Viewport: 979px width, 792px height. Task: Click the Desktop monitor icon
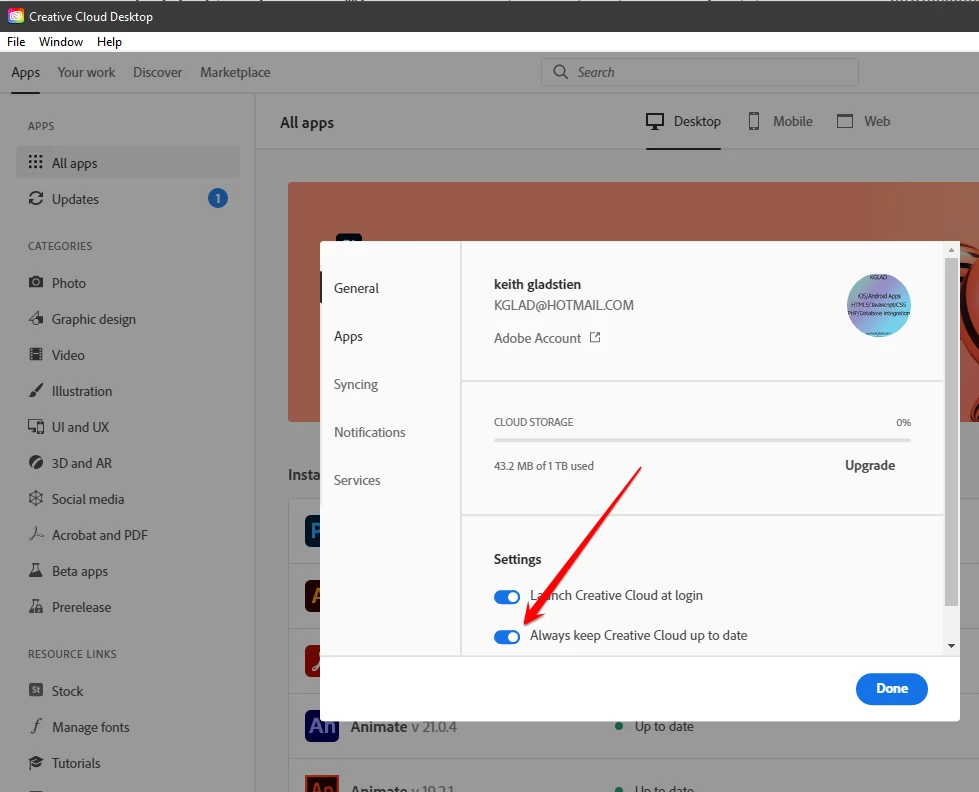tap(655, 121)
